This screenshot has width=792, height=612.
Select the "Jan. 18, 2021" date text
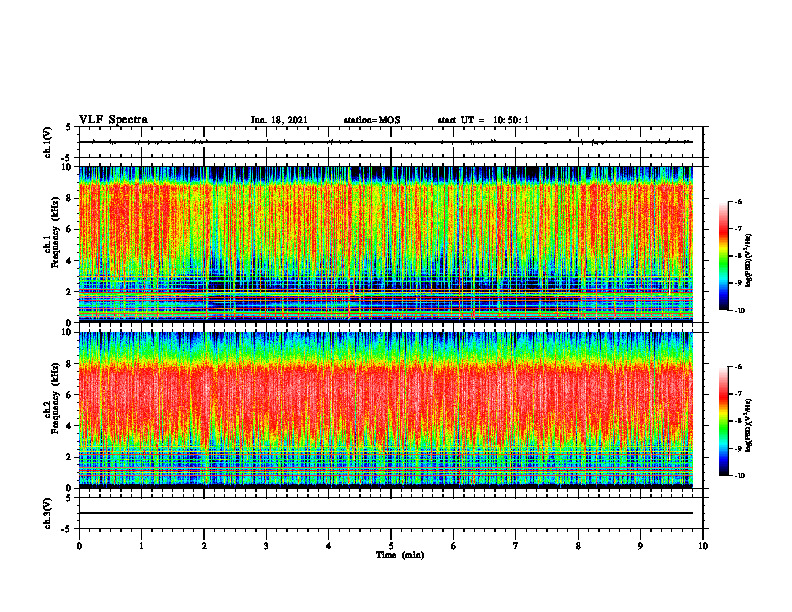(279, 120)
